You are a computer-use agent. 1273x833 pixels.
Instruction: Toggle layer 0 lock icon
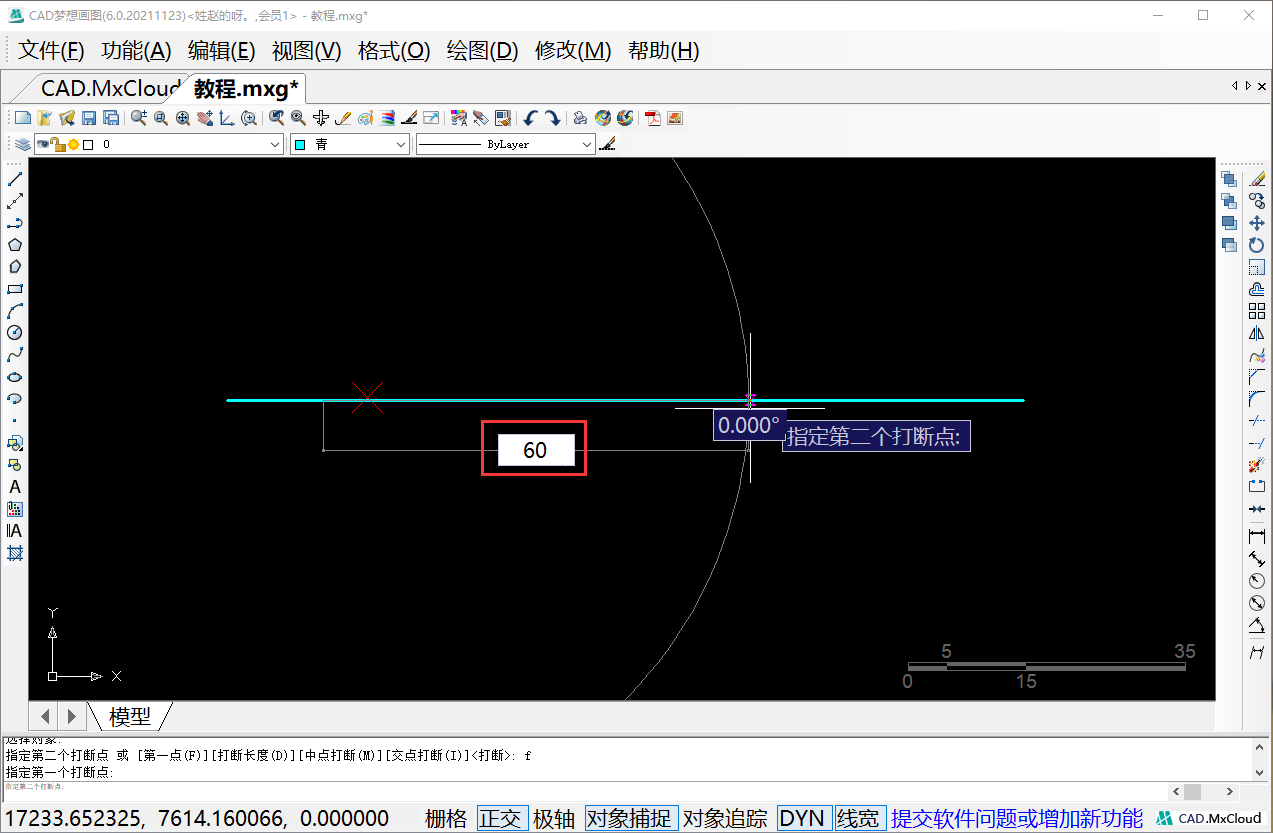(58, 145)
